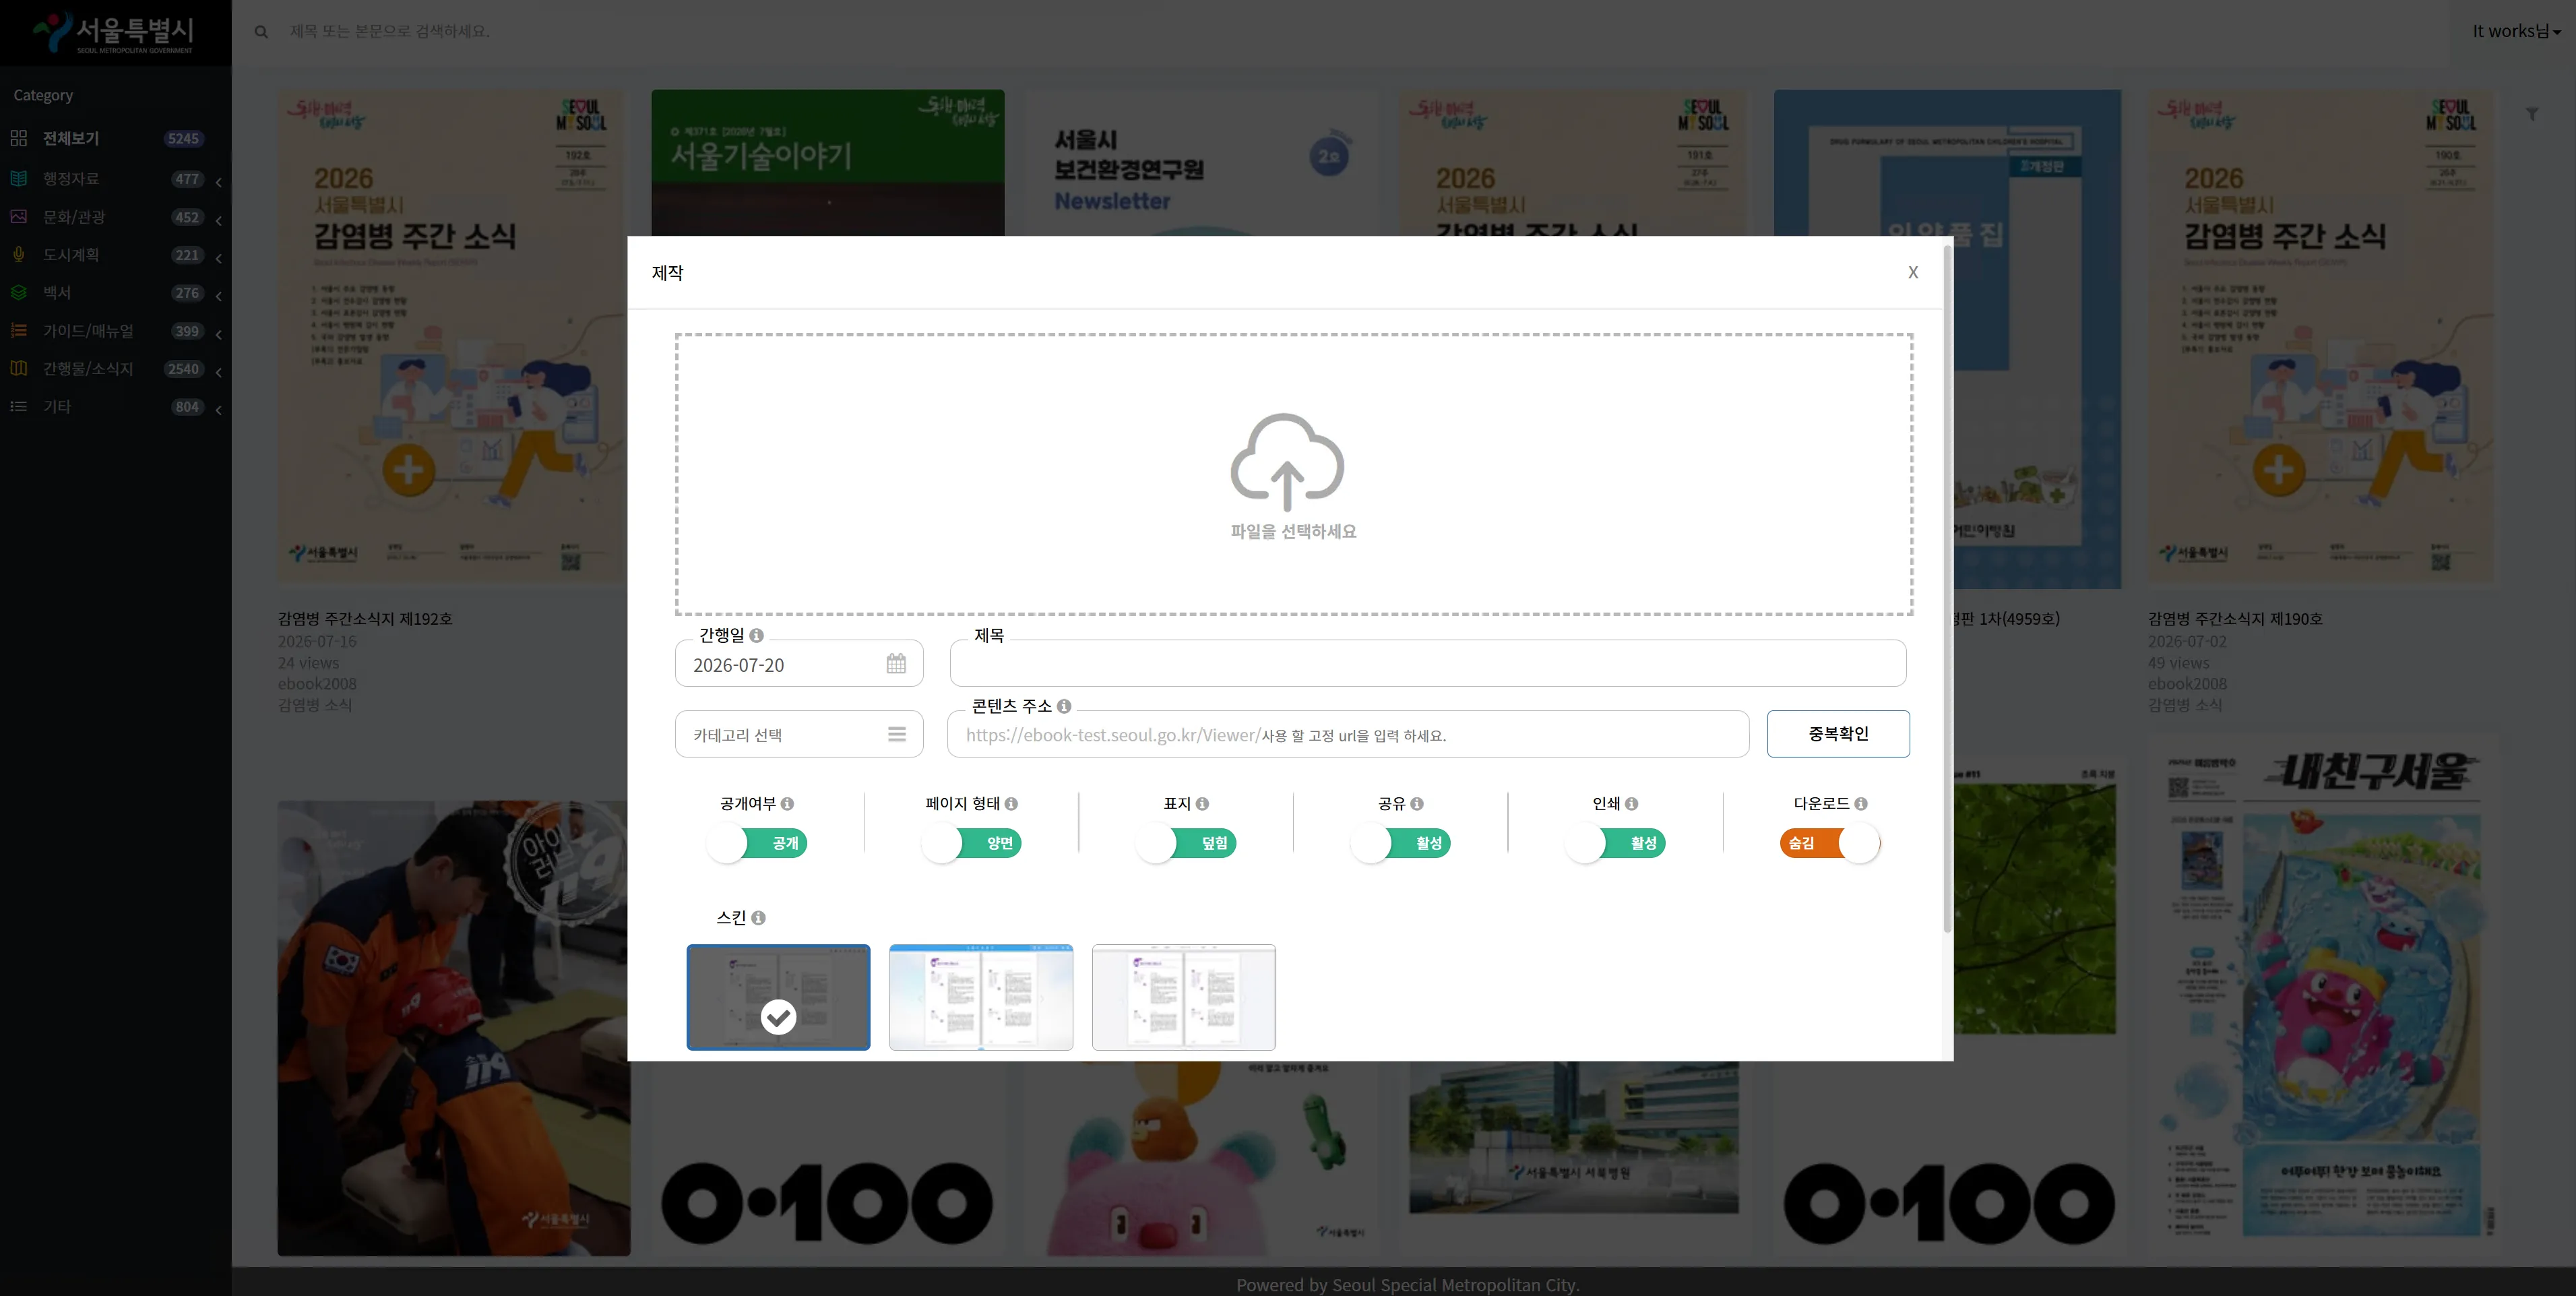Click the 제목 input field
This screenshot has width=2576, height=1296.
[x=1428, y=664]
